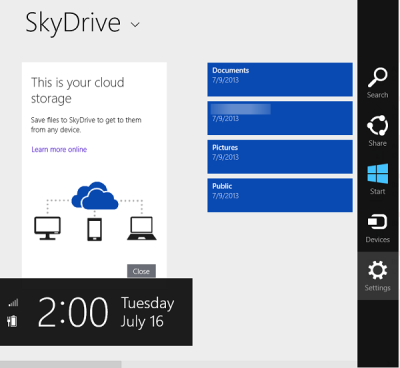Image resolution: width=400 pixels, height=368 pixels.
Task: Click the smartphone illustration
Action: coord(95,229)
